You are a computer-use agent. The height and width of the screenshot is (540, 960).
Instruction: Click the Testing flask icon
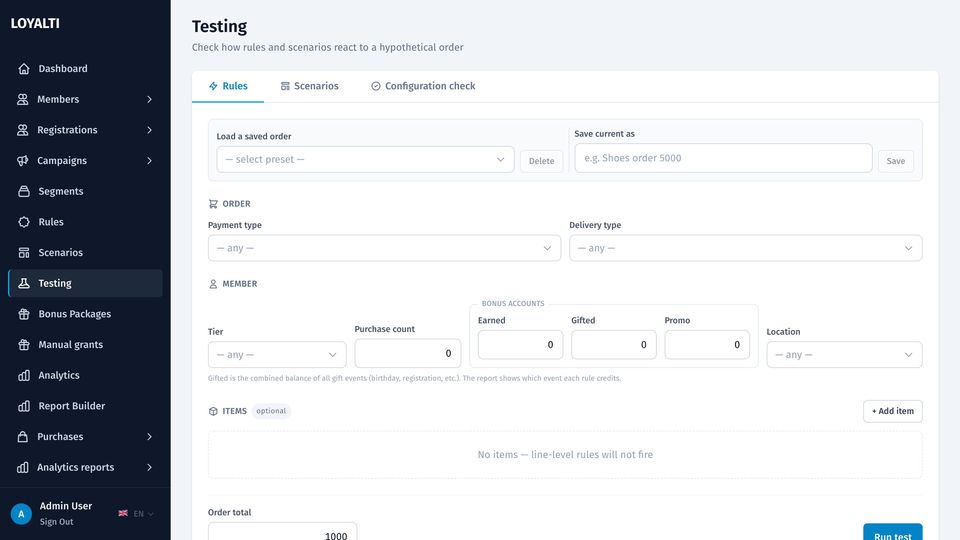coord(24,283)
